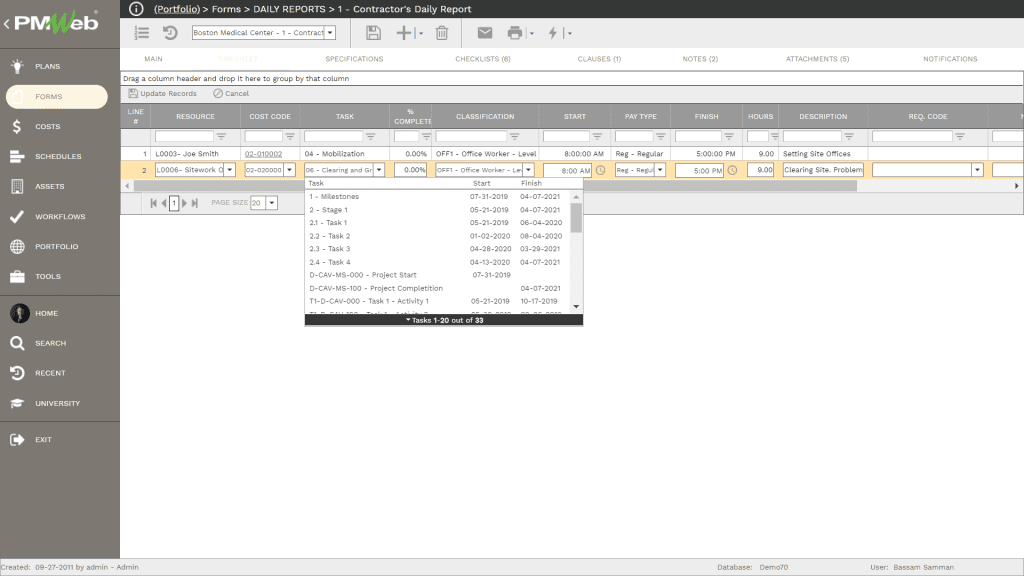Expand the Pay Type dropdown in line 2

660,170
